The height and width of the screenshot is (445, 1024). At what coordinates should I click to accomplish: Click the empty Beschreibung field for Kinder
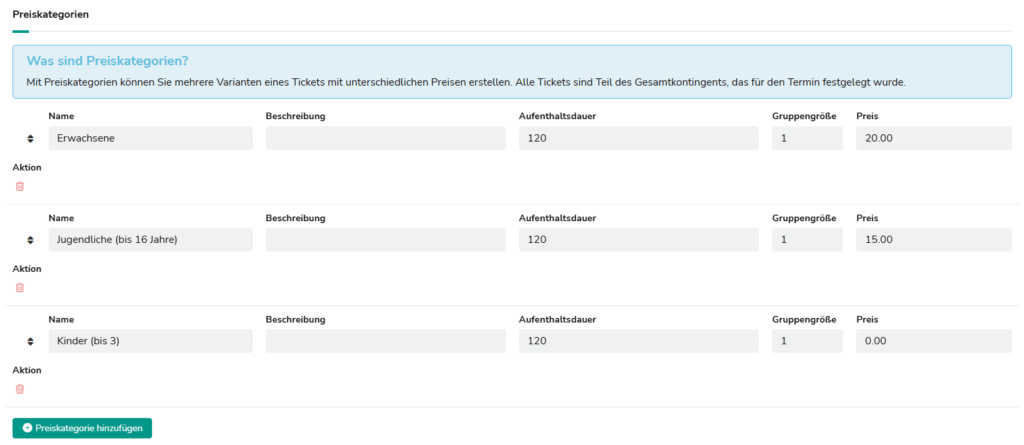click(x=385, y=342)
